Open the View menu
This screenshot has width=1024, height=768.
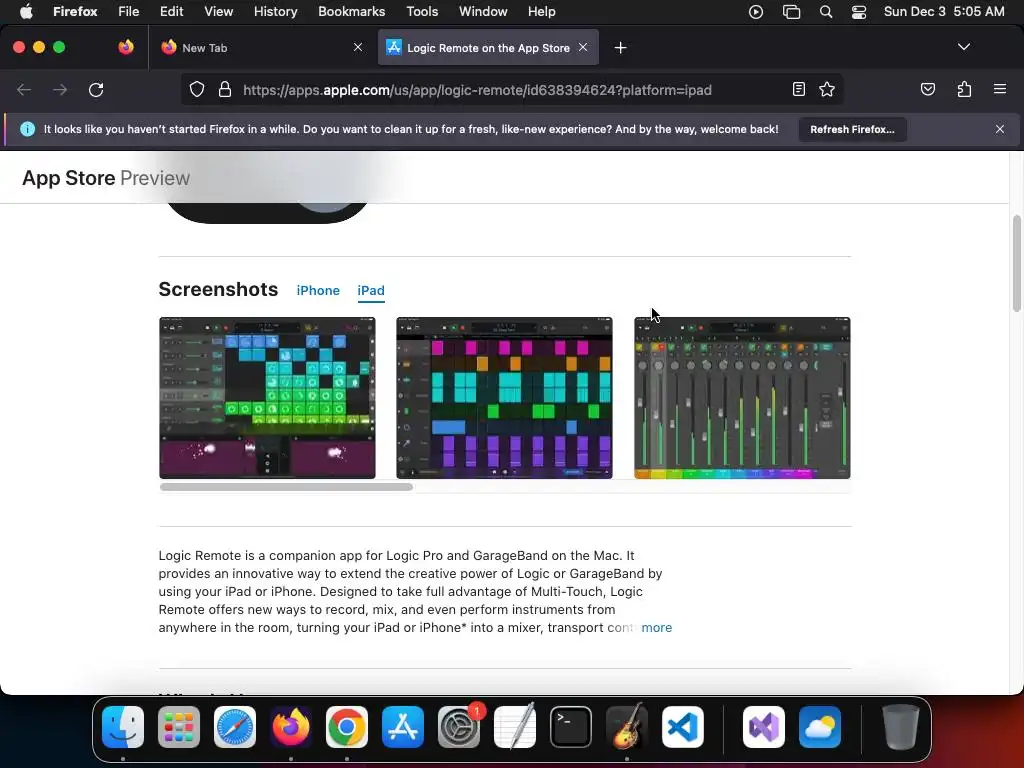click(218, 12)
